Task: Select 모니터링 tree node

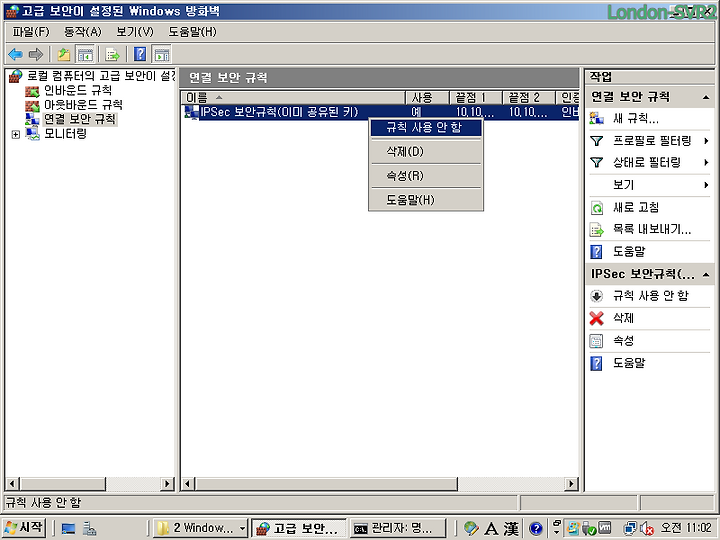Action: pos(65,134)
